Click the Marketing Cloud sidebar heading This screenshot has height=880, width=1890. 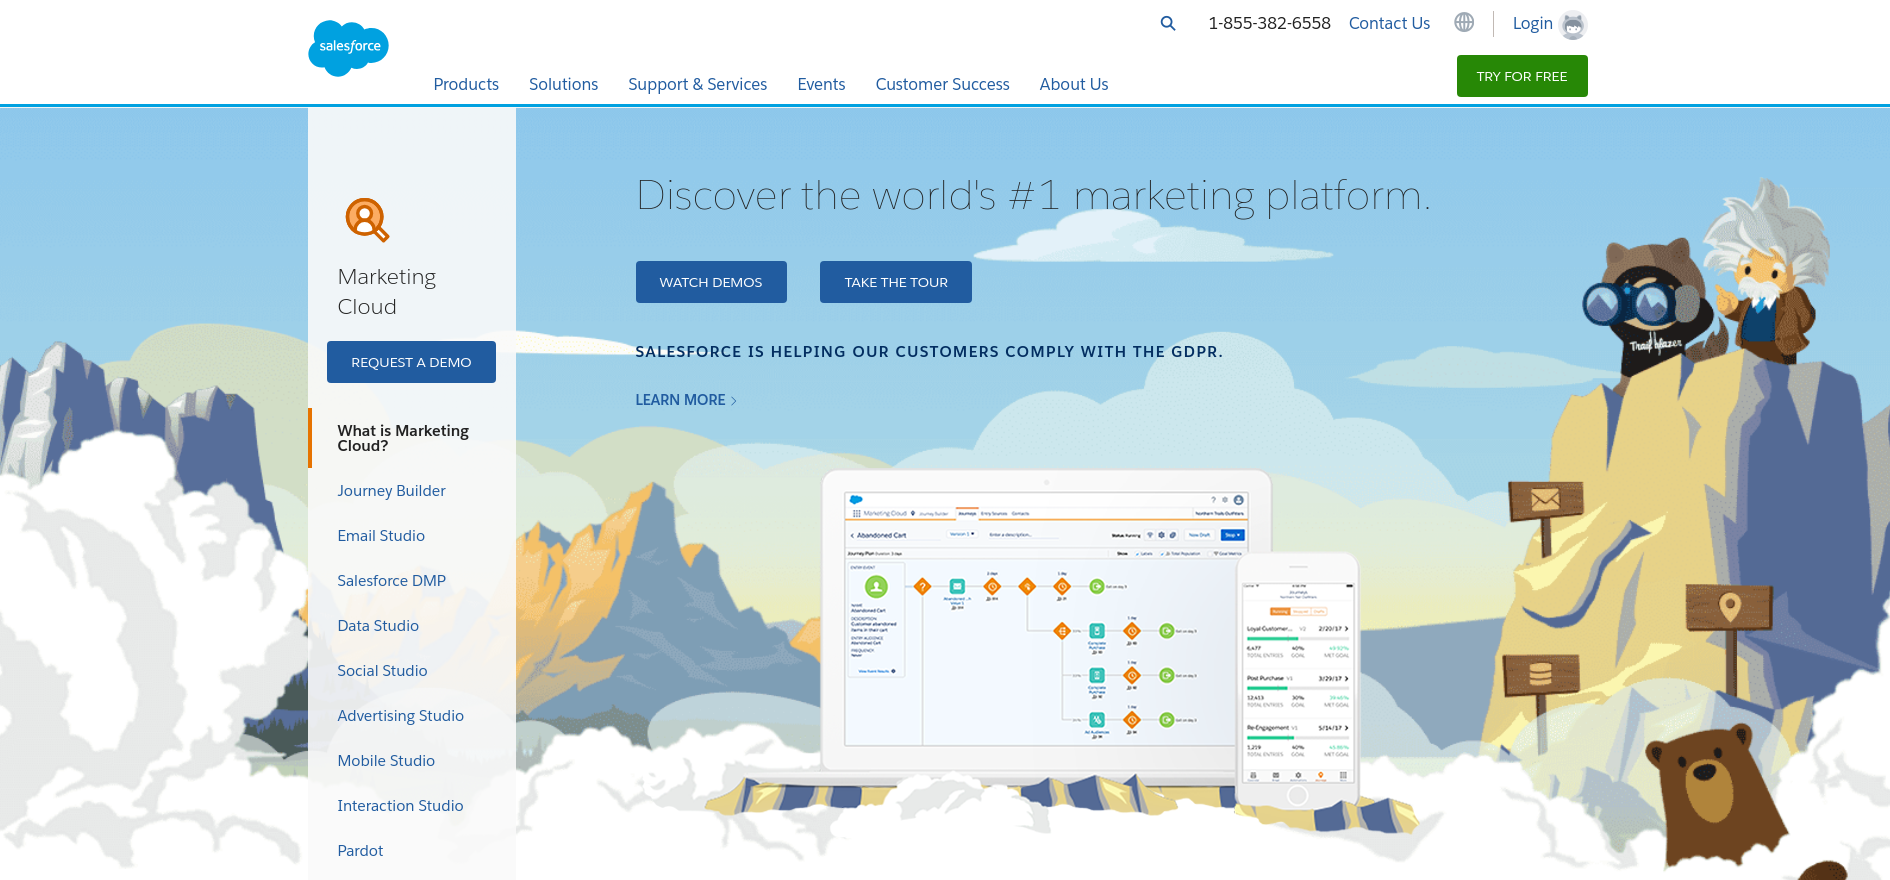point(386,291)
